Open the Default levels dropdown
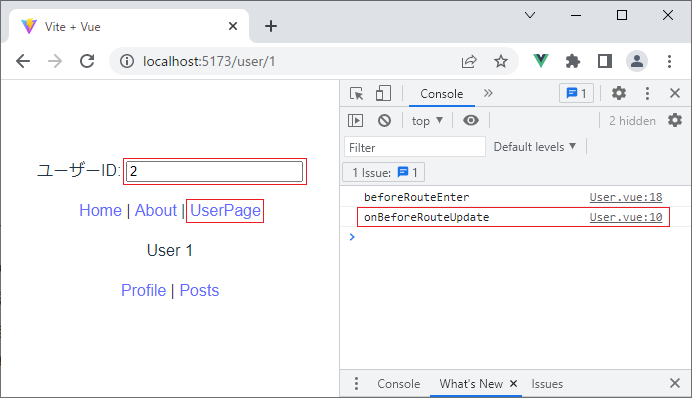This screenshot has height=398, width=692. point(535,147)
